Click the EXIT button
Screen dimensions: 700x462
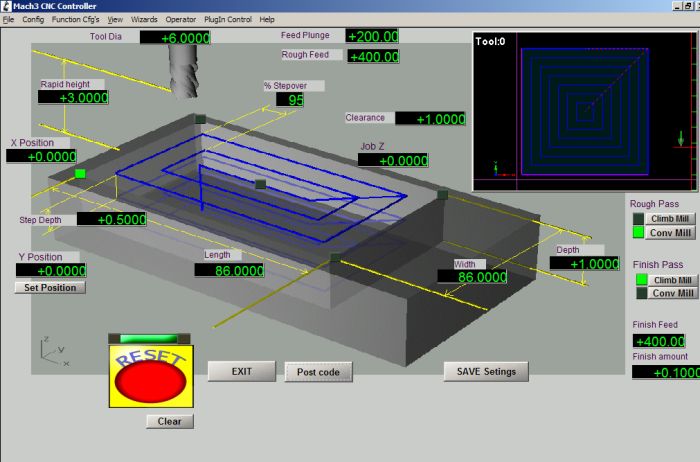tap(242, 371)
